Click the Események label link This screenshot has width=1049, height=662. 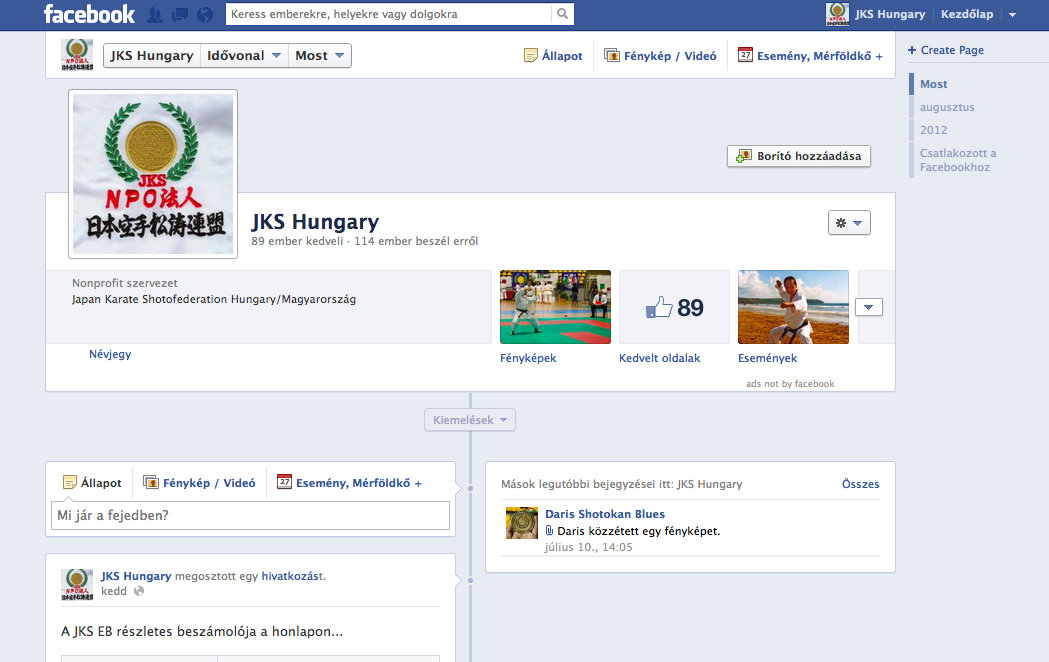pyautogui.click(x=767, y=358)
